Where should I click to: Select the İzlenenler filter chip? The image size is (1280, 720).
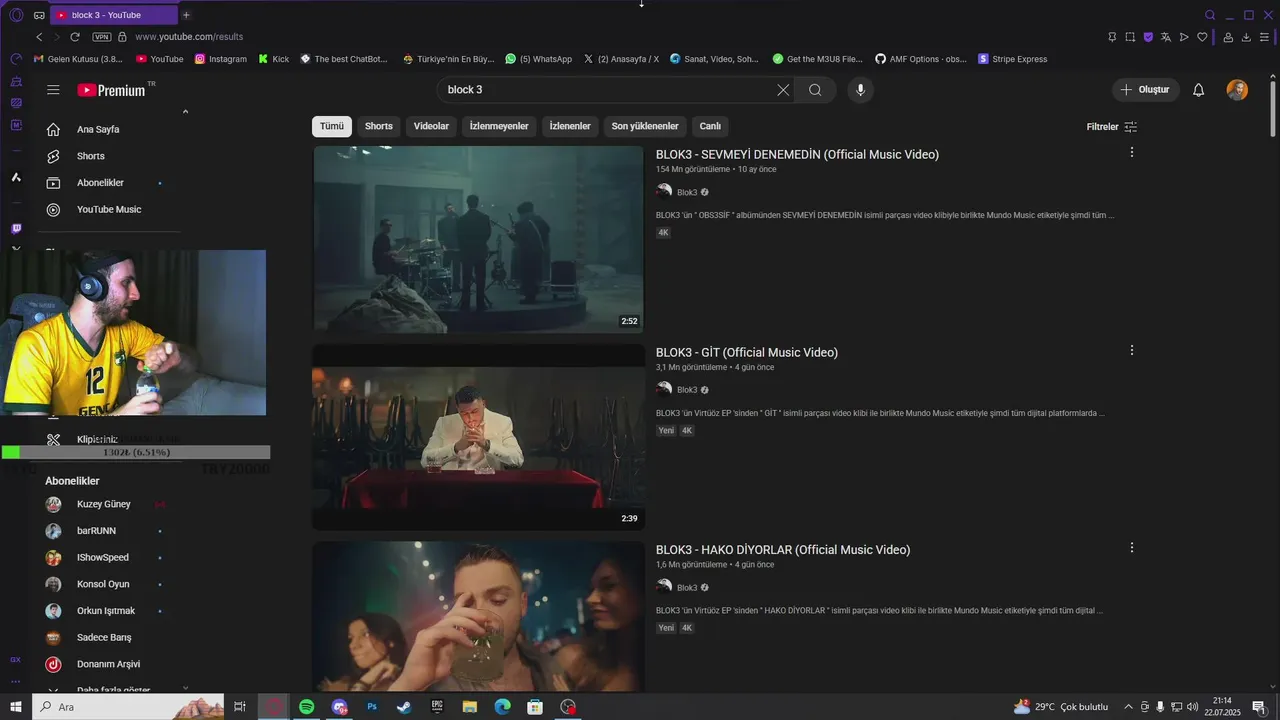coord(570,126)
